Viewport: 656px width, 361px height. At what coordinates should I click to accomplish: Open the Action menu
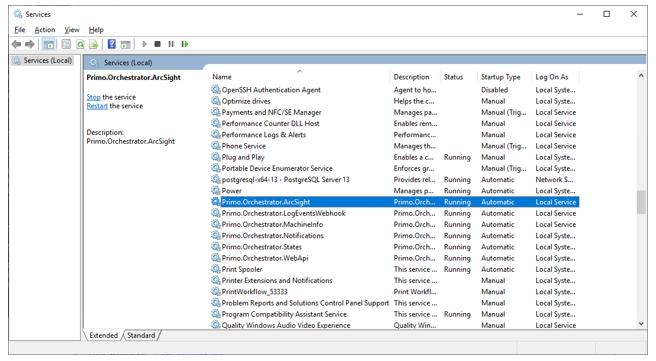click(45, 30)
